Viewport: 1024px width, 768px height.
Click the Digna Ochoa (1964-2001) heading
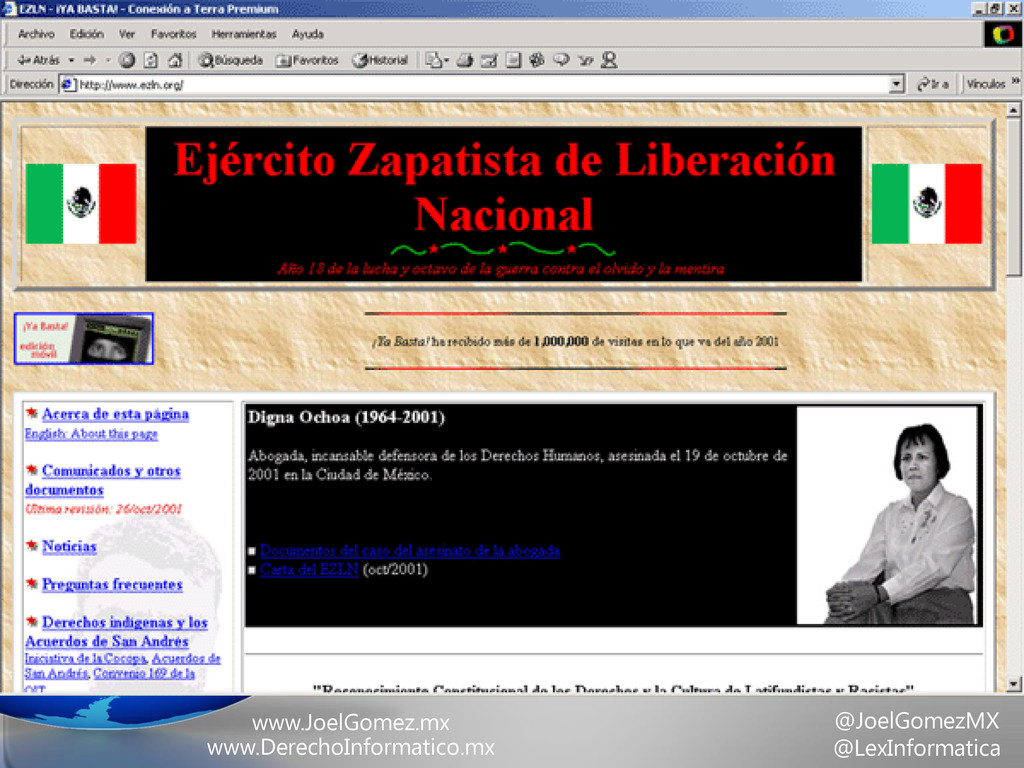point(346,417)
